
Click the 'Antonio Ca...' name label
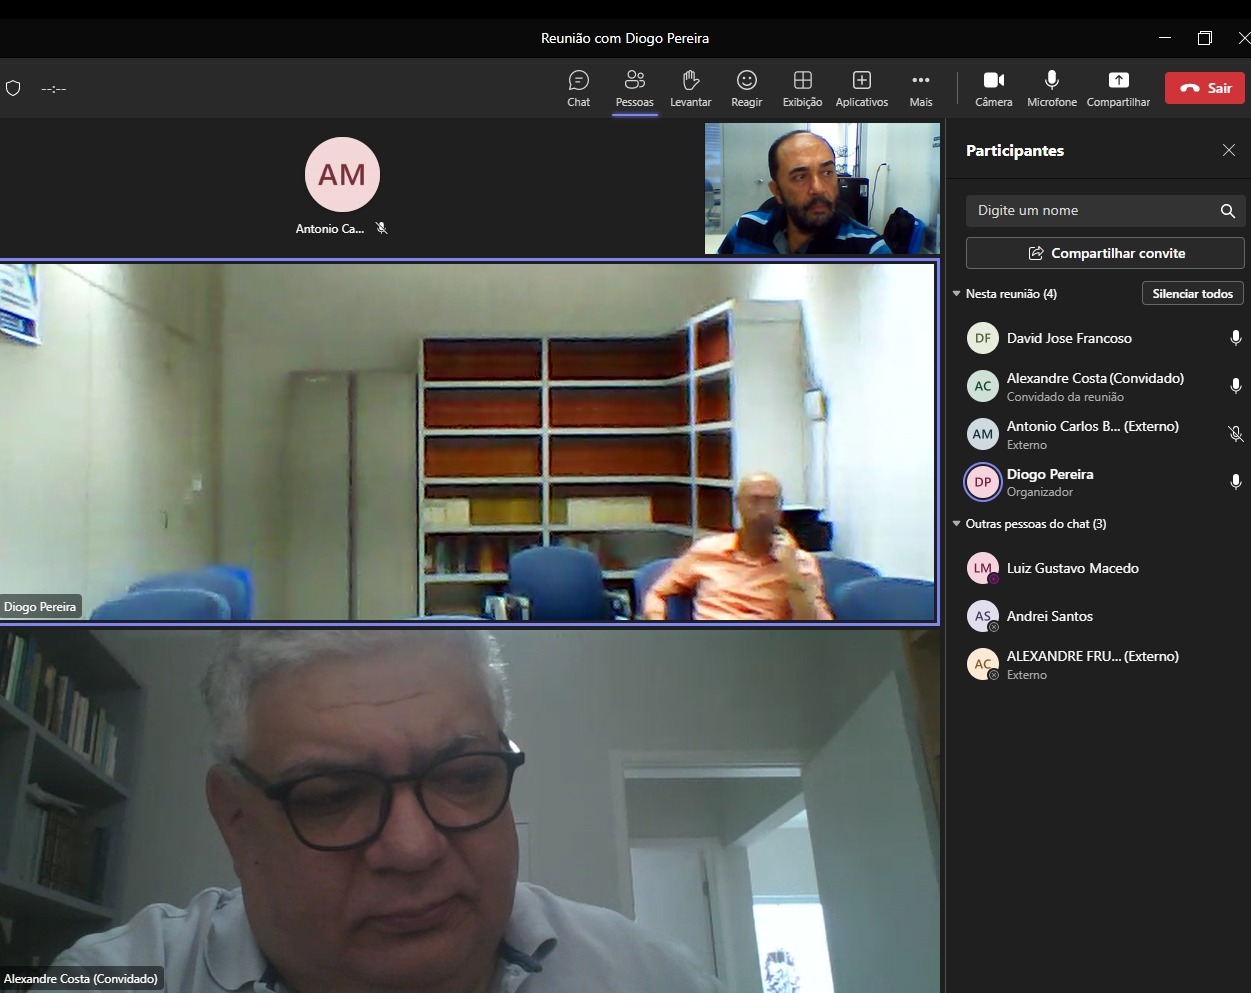pos(330,229)
